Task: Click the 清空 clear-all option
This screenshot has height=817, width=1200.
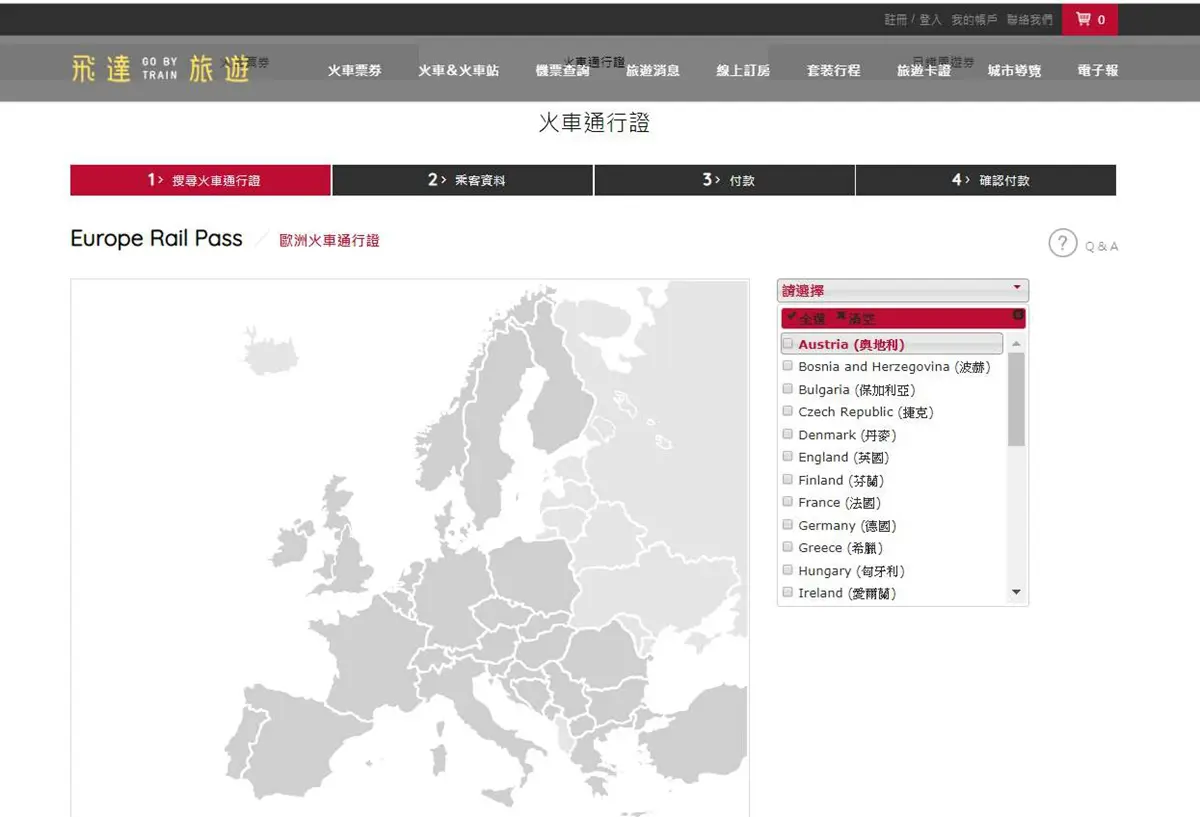Action: 855,318
